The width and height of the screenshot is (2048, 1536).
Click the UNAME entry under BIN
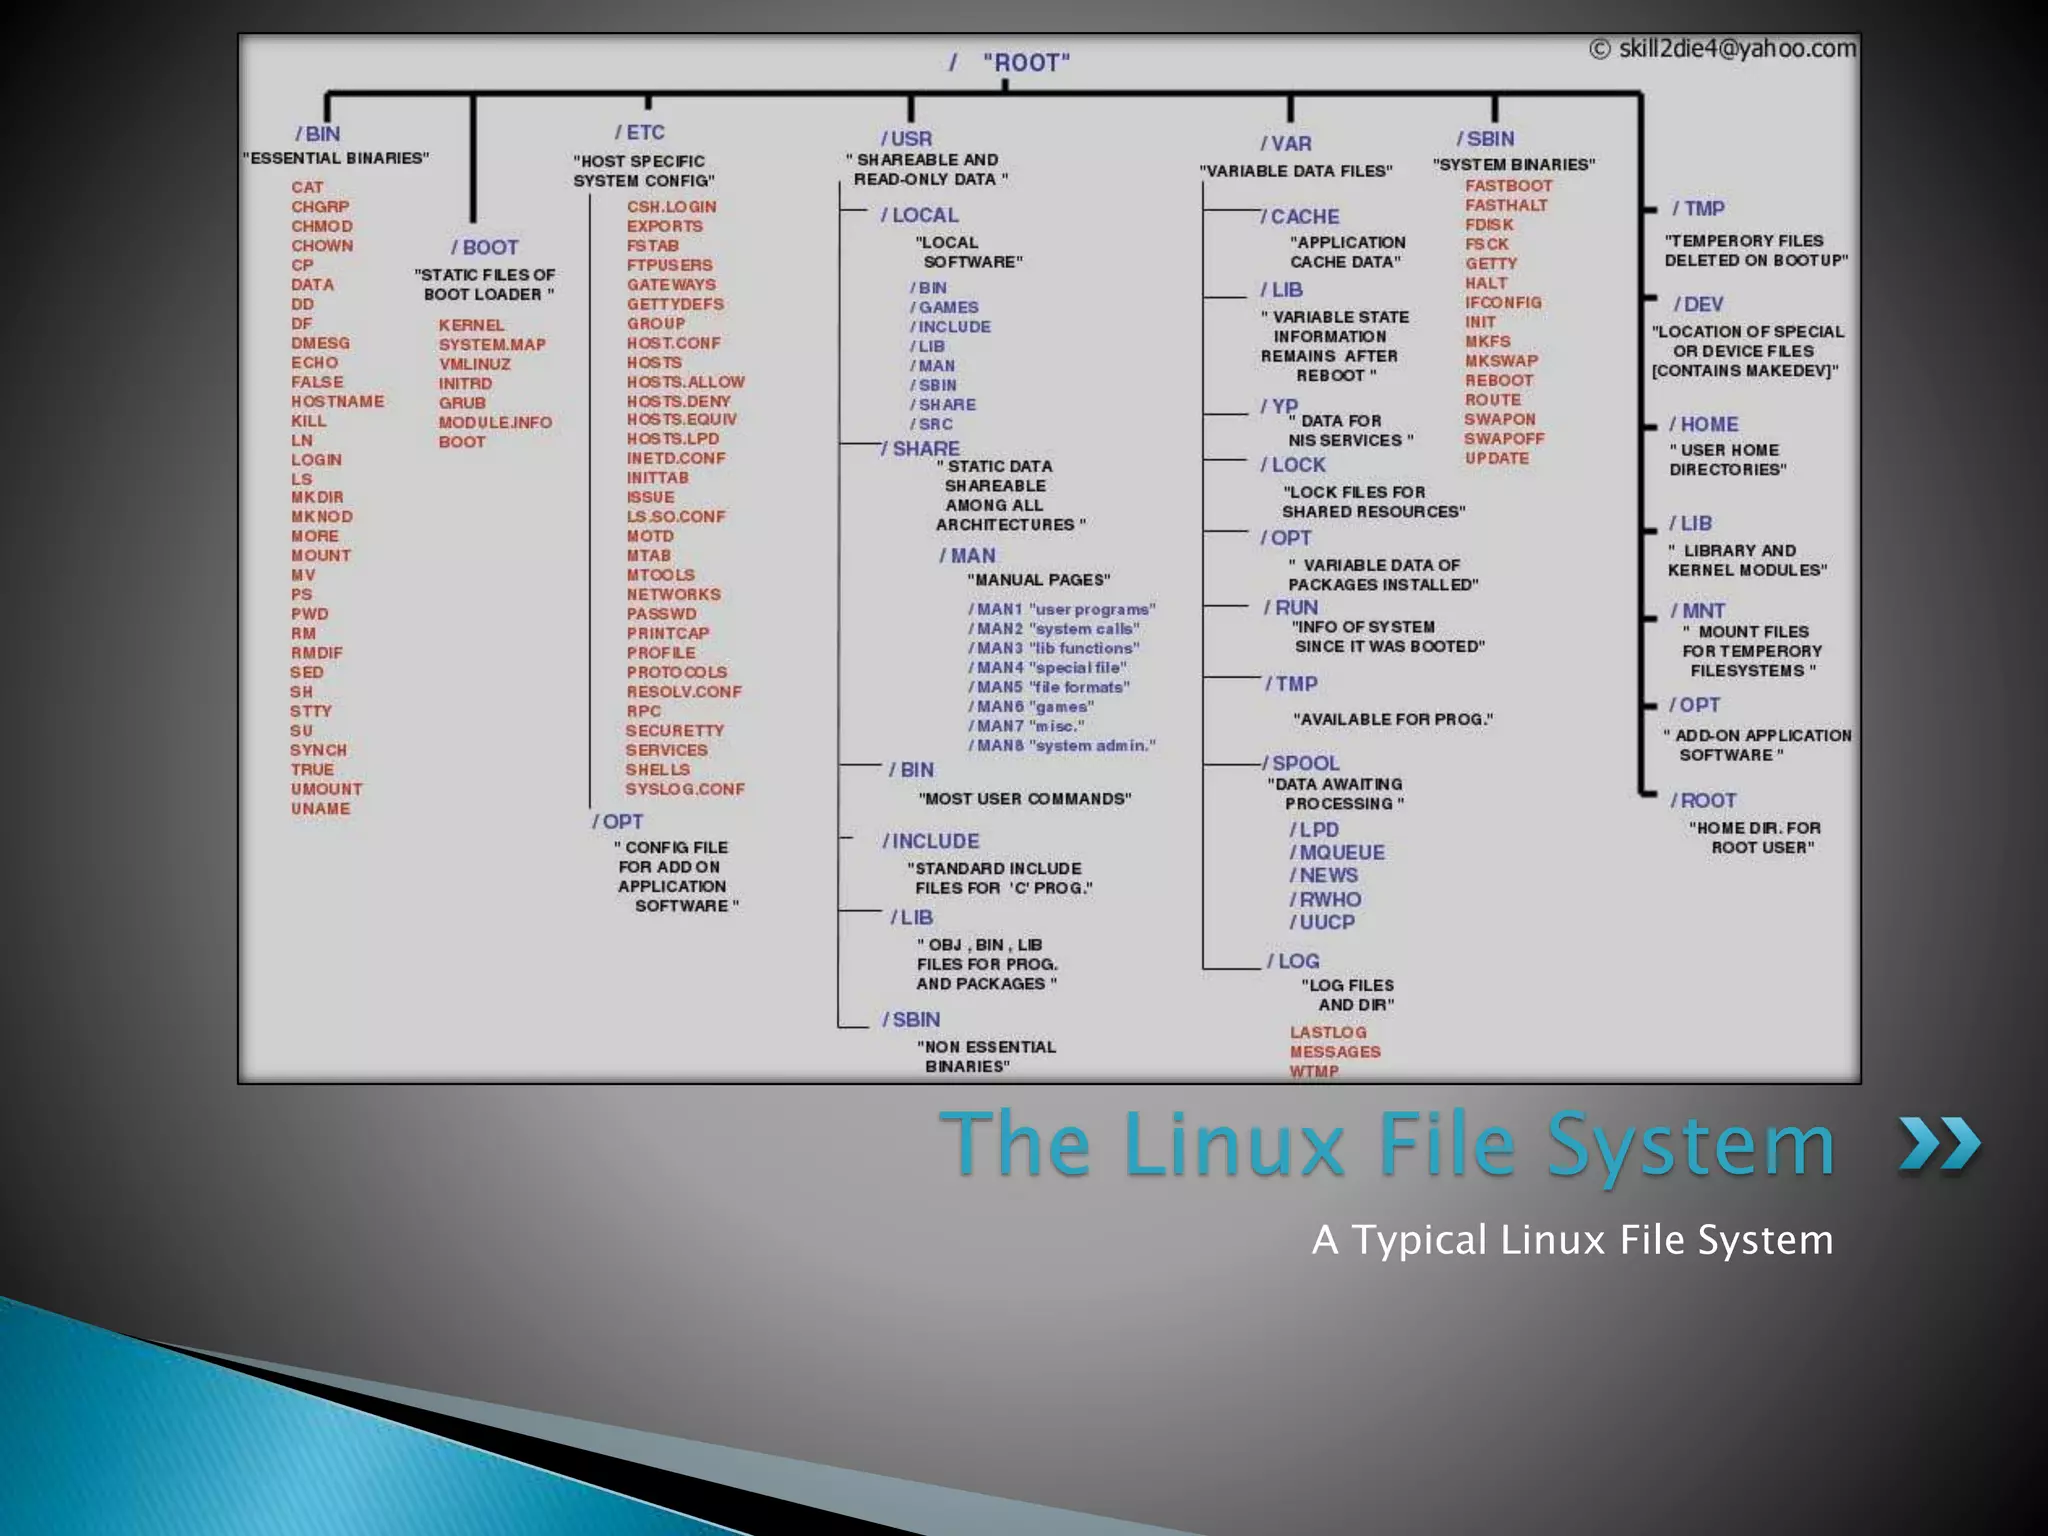point(321,809)
